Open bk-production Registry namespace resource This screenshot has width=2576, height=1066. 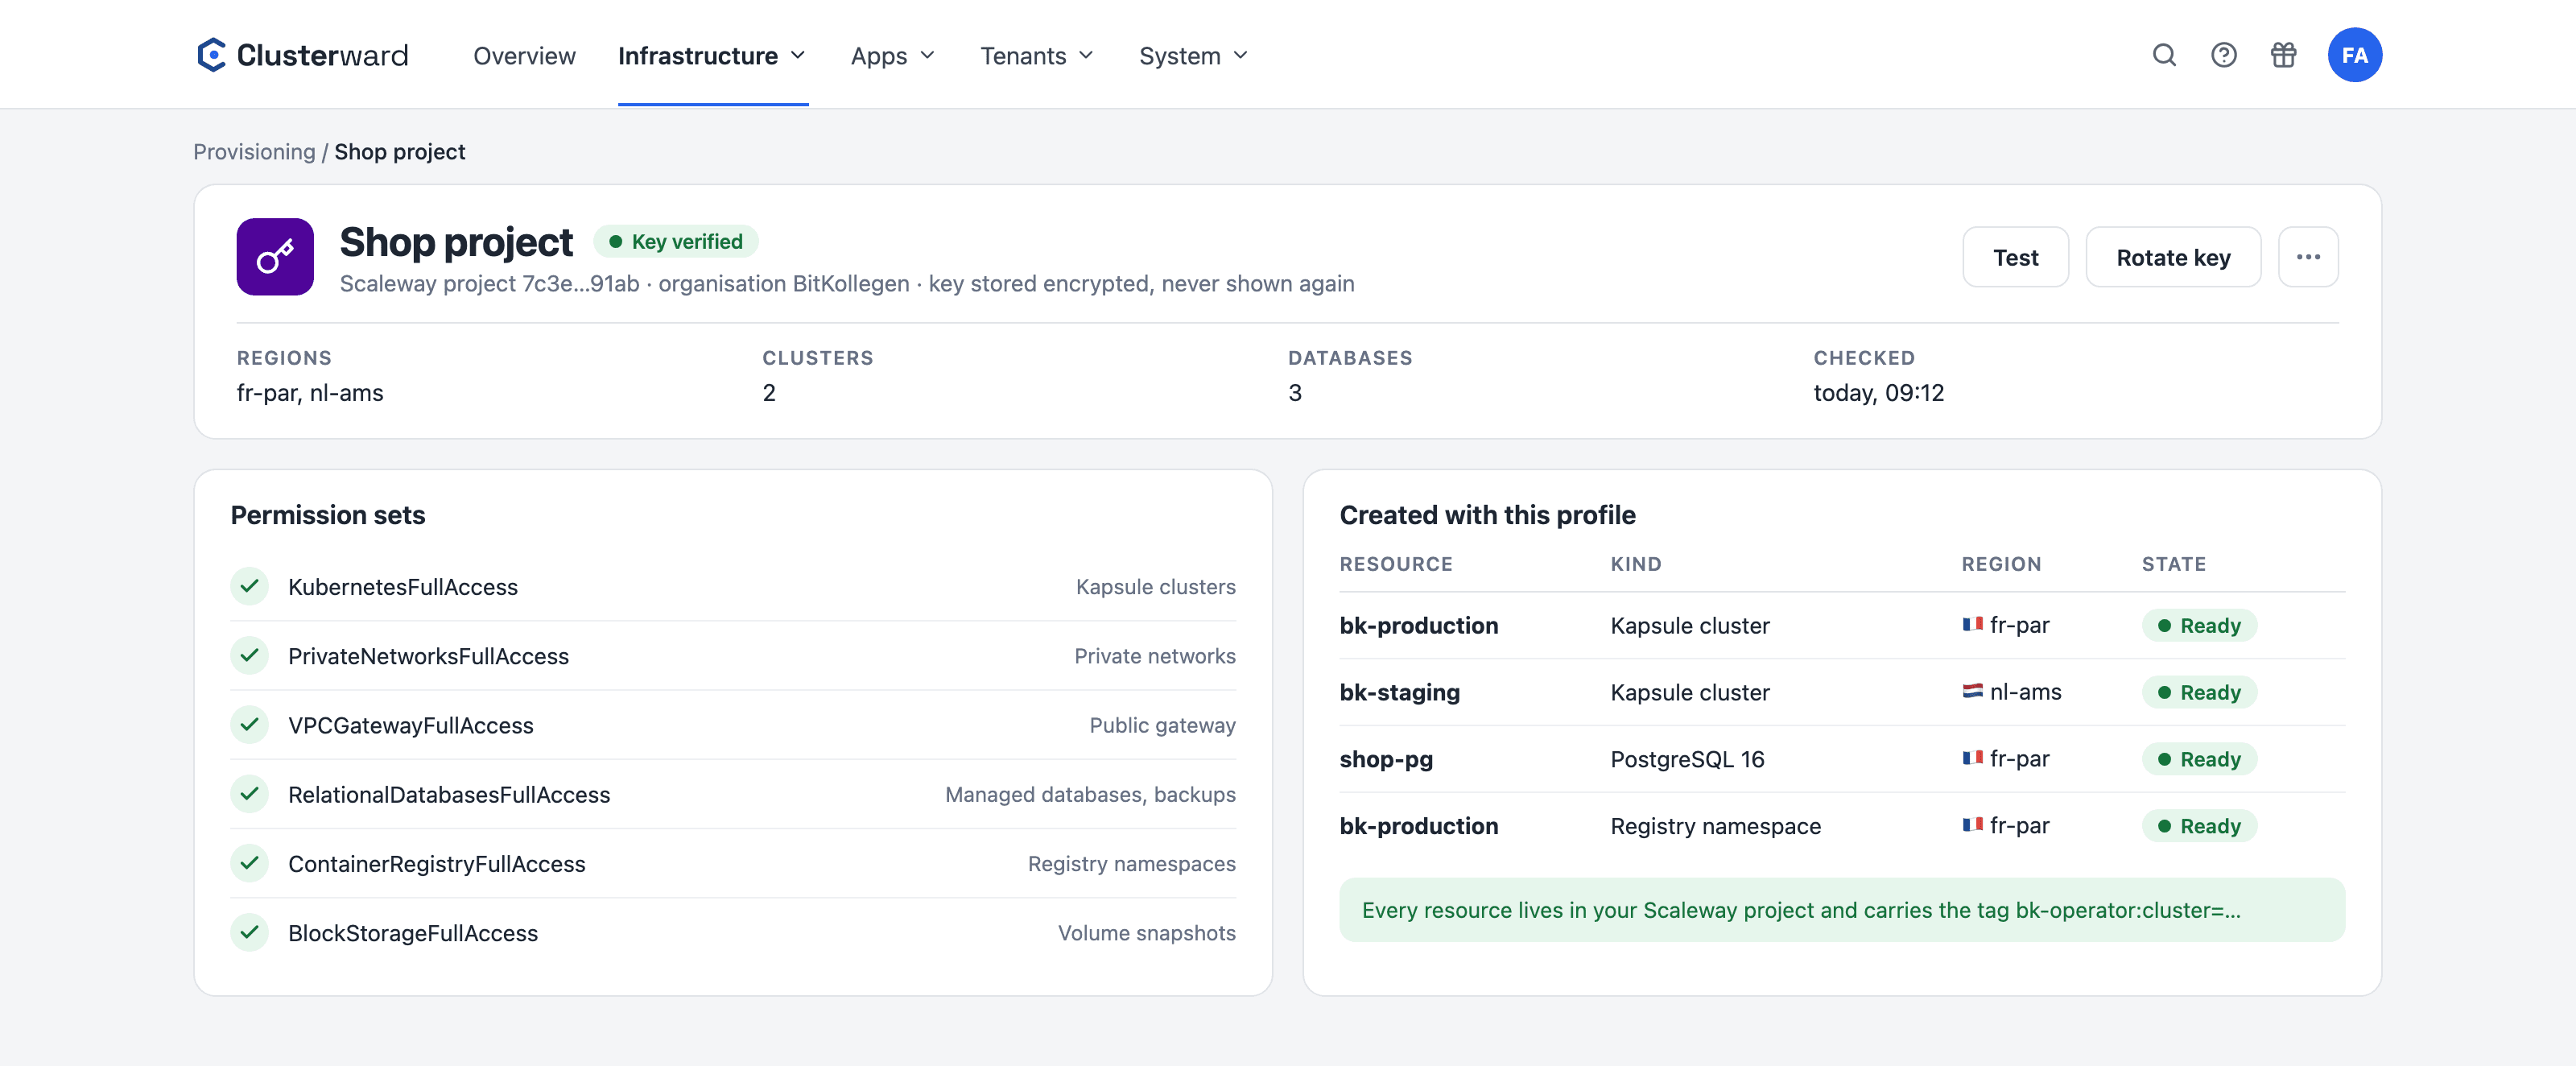tap(1419, 826)
